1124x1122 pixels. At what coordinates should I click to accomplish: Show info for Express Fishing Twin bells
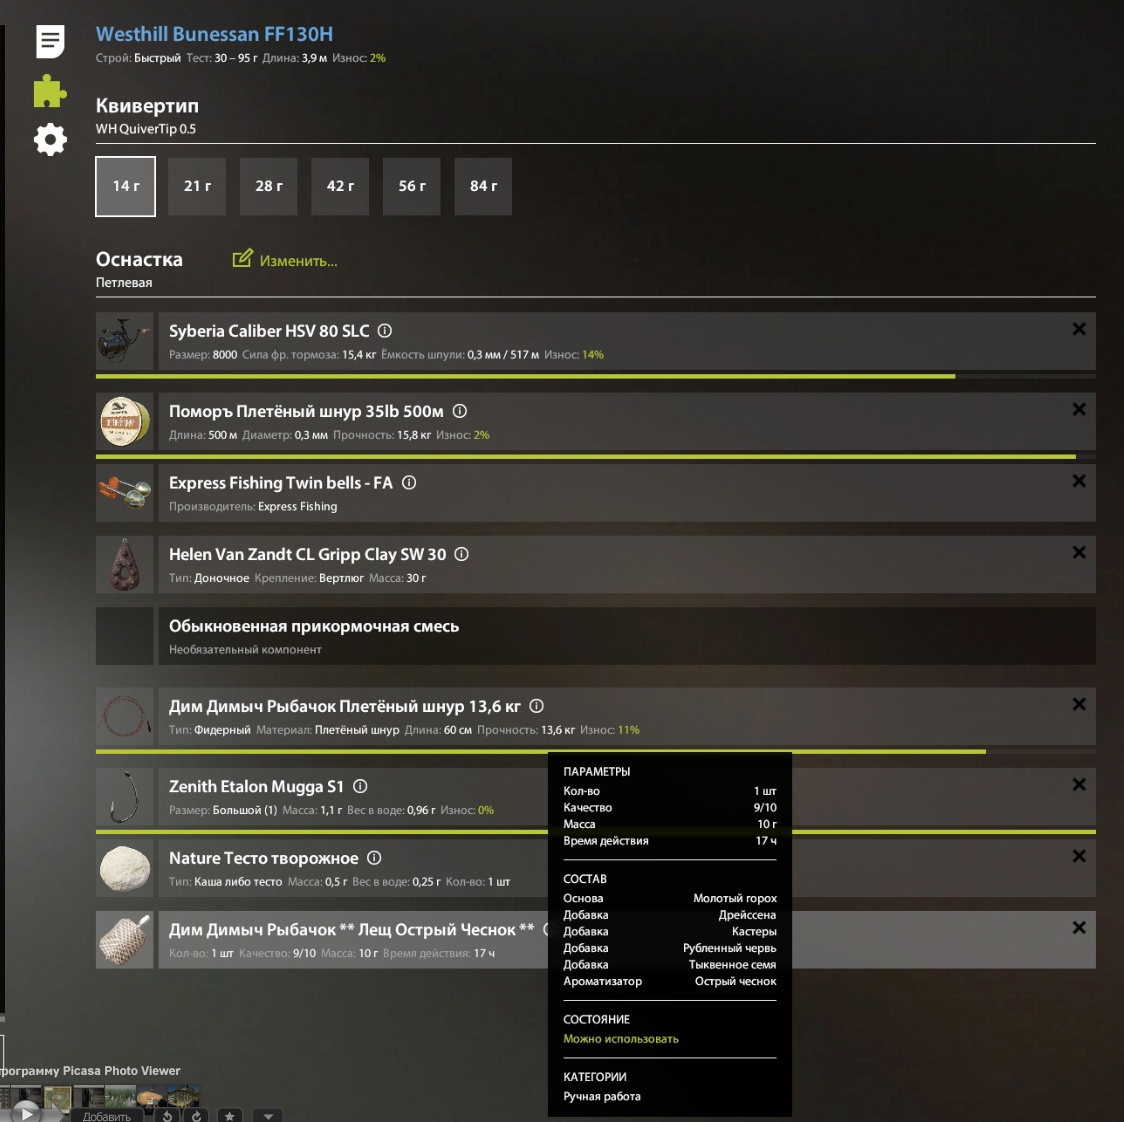click(409, 482)
